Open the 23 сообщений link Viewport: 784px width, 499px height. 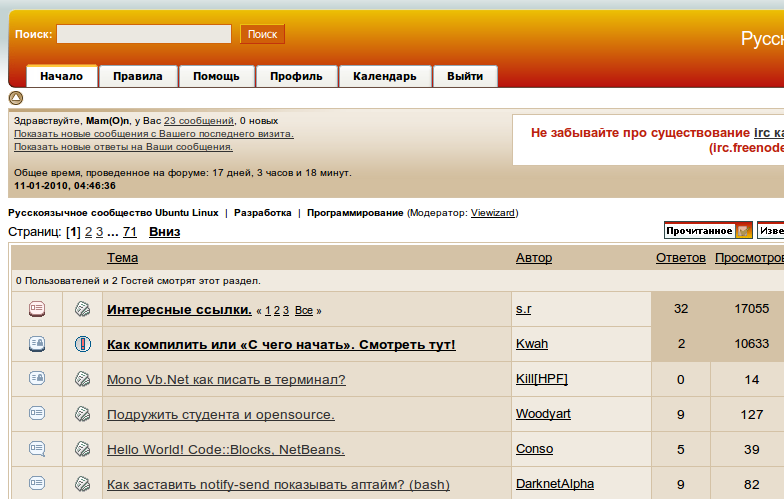[x=199, y=121]
